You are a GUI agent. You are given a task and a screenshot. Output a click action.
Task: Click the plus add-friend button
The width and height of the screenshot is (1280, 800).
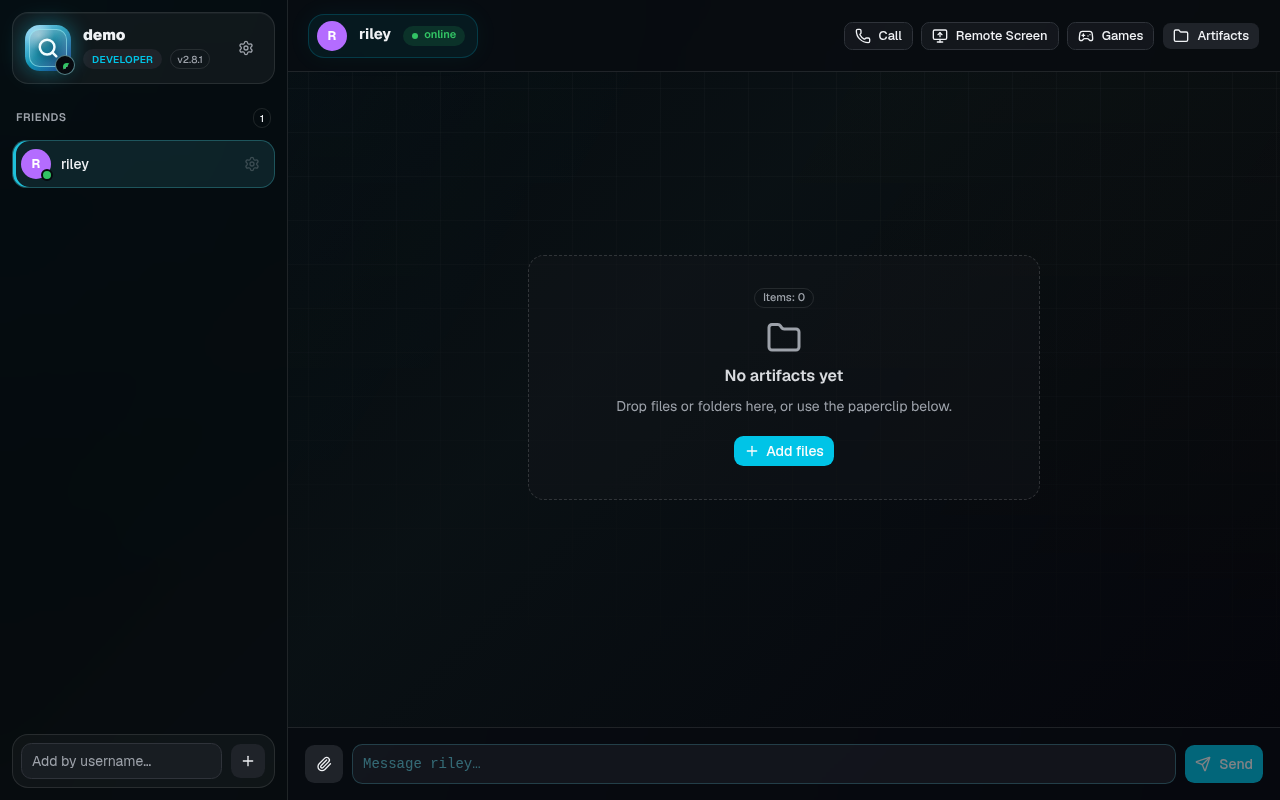click(x=248, y=761)
